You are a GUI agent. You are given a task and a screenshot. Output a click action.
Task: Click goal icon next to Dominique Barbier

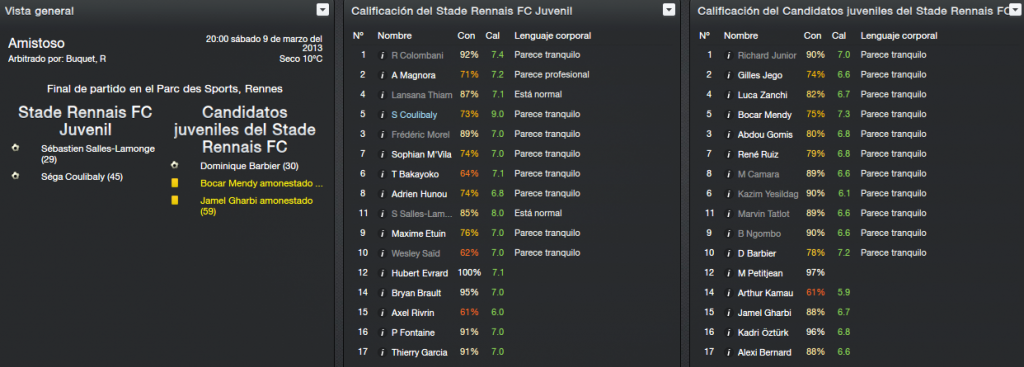click(x=174, y=166)
